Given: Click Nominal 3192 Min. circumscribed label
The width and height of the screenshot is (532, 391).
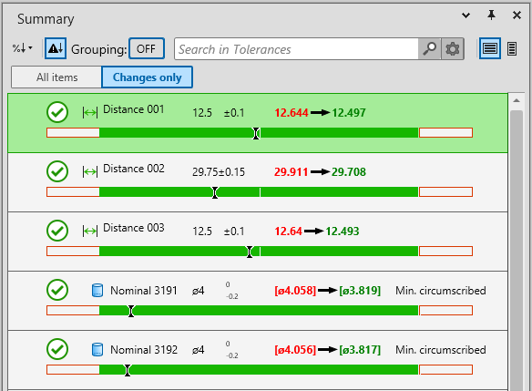Looking at the screenshot, I should pos(440,350).
